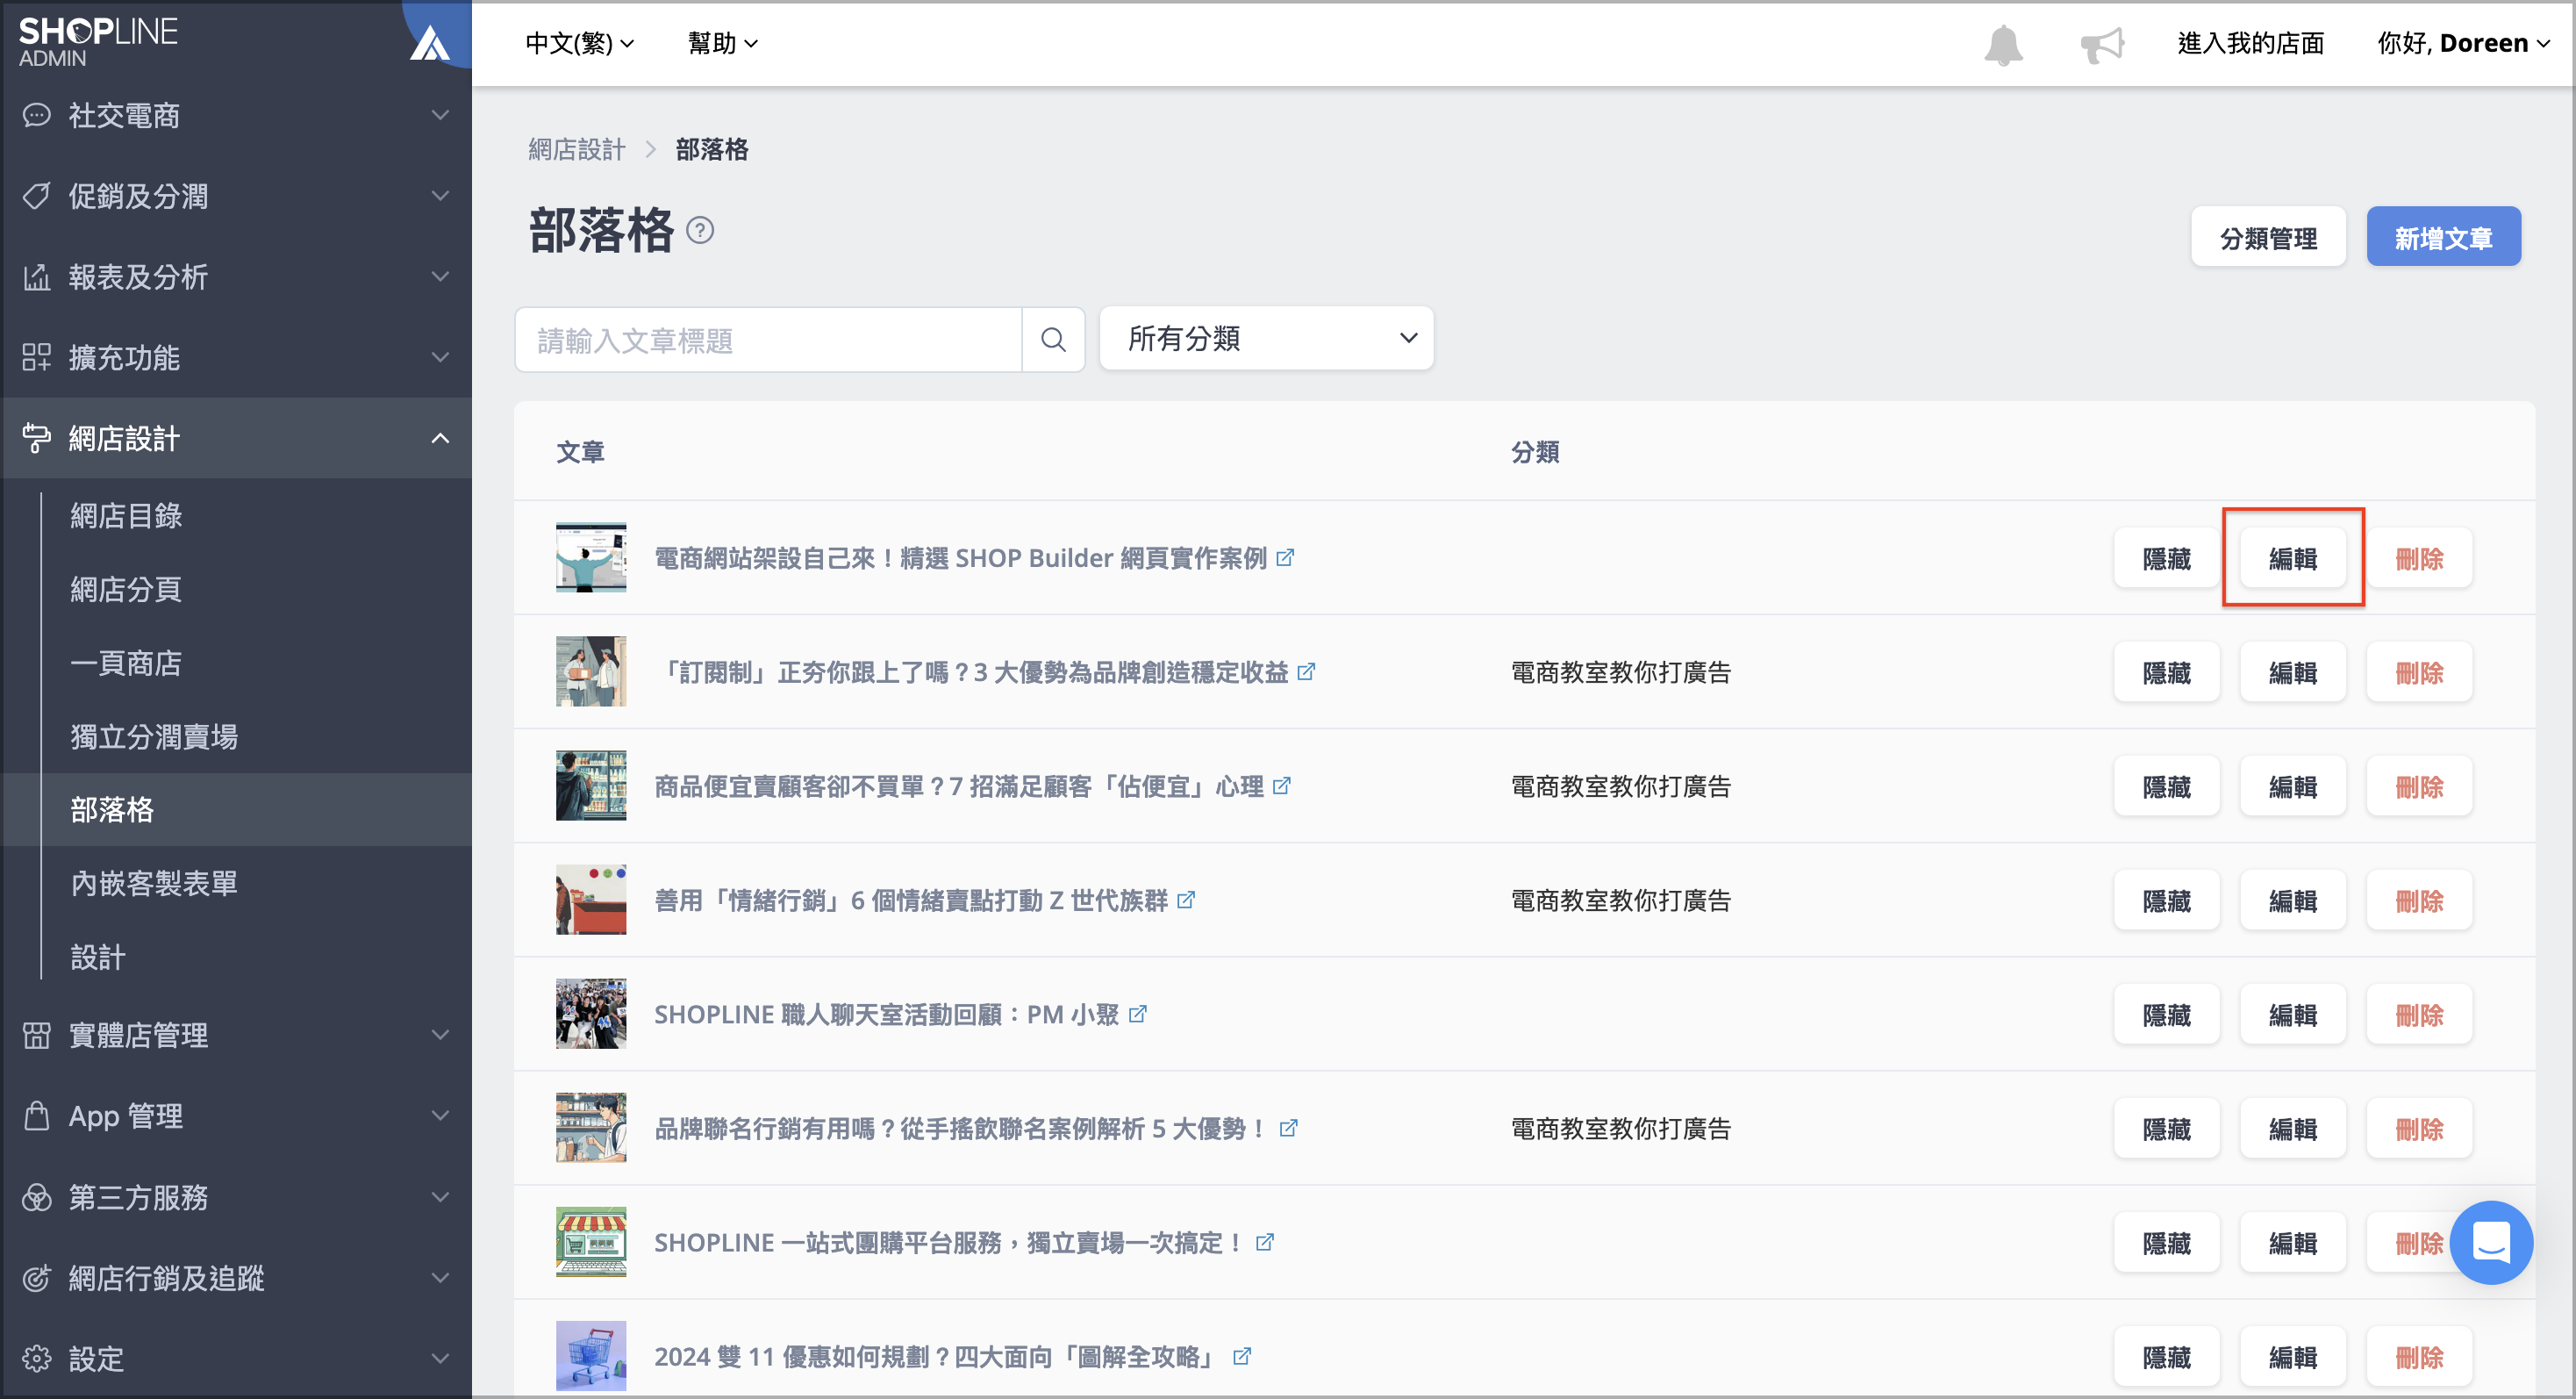Click the 設定 gear icon
The width and height of the screenshot is (2576, 1399).
point(37,1359)
